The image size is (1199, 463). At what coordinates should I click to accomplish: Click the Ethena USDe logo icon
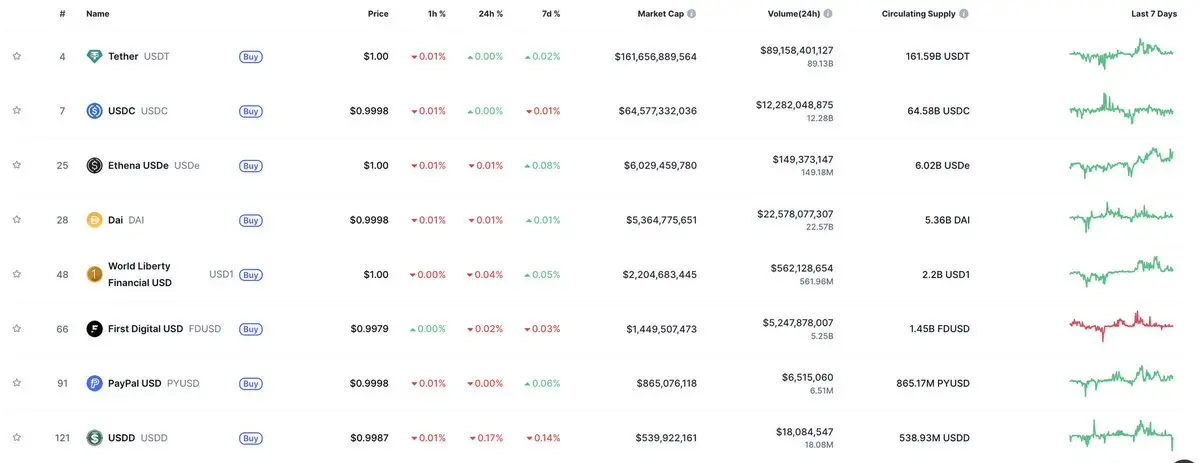[x=94, y=165]
